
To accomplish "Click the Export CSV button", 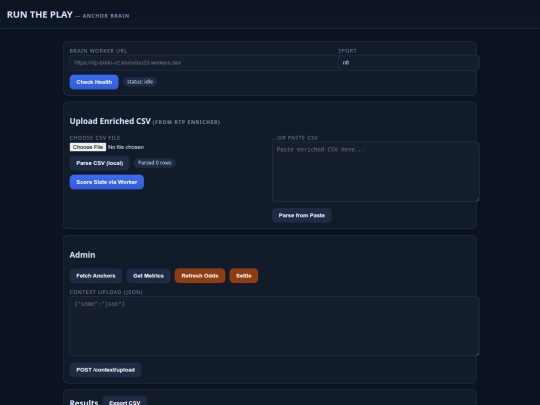I will click(x=125, y=402).
